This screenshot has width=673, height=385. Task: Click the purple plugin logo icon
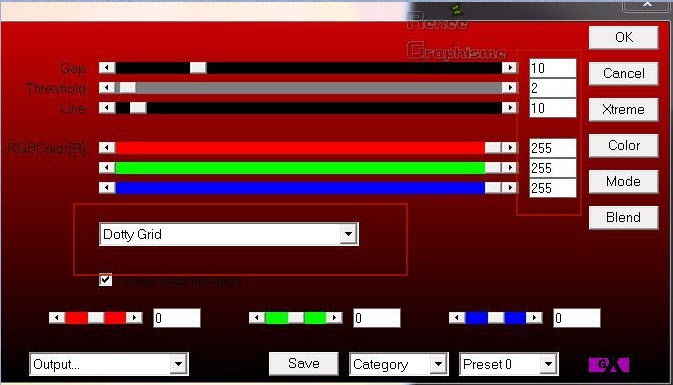[609, 364]
